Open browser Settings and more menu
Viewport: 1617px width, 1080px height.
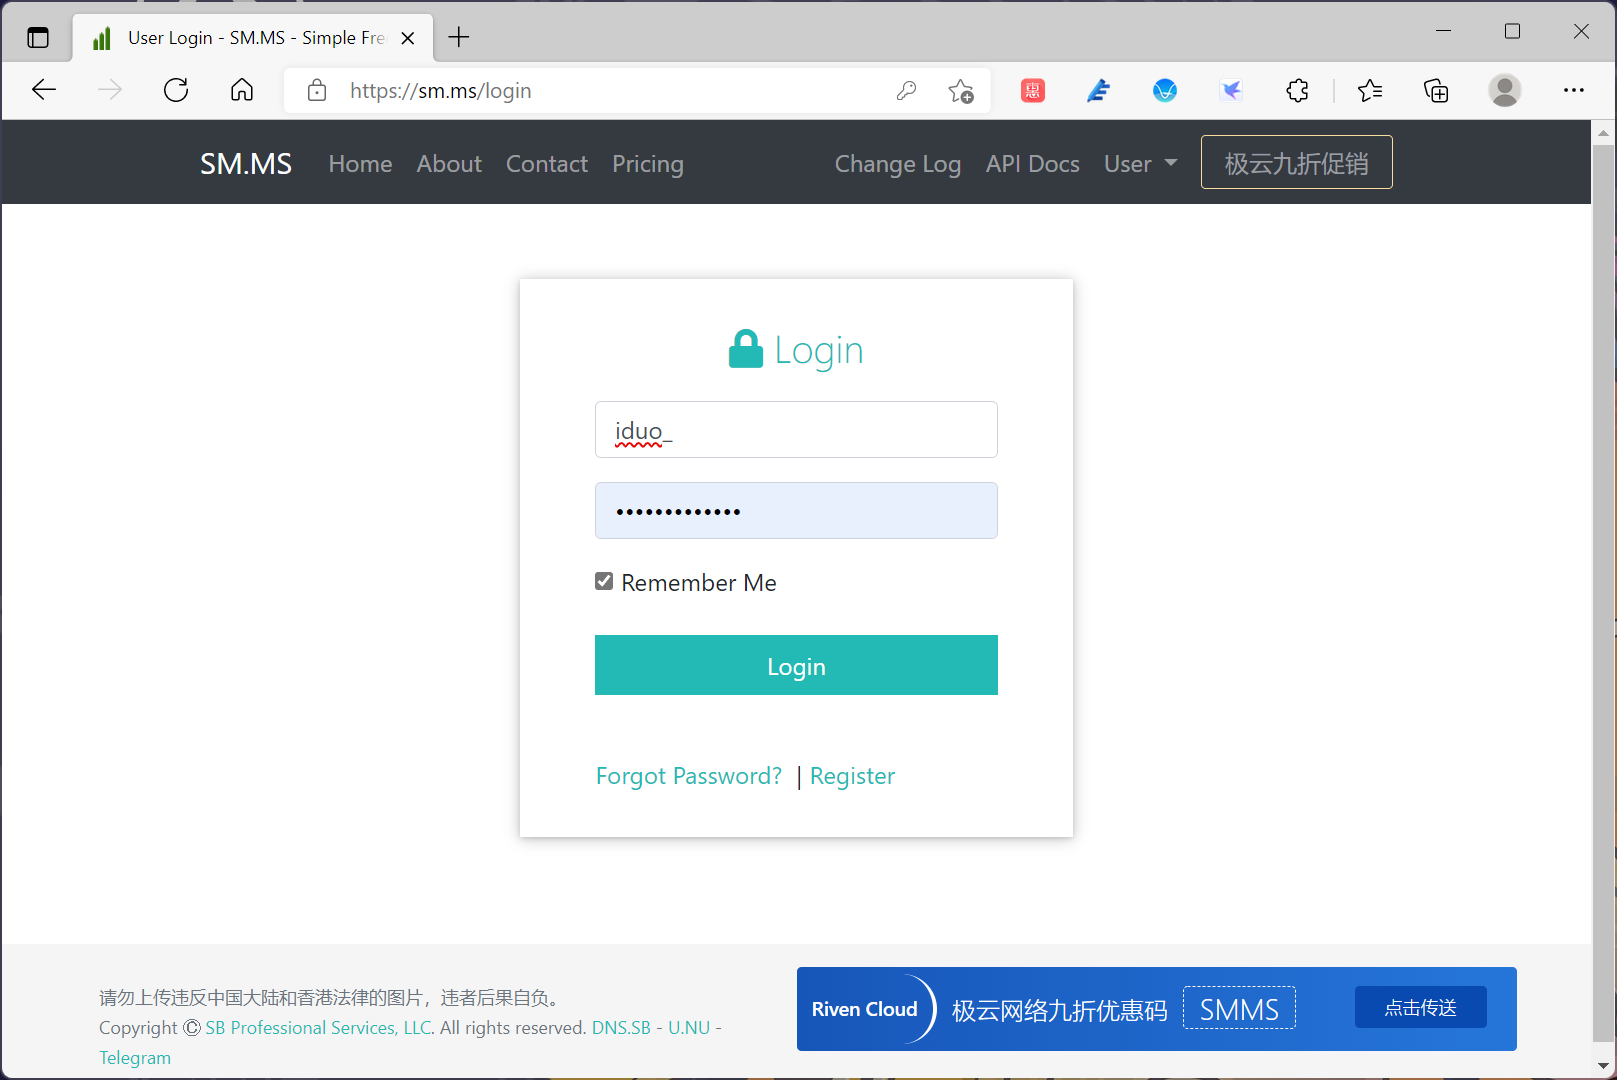click(x=1574, y=90)
